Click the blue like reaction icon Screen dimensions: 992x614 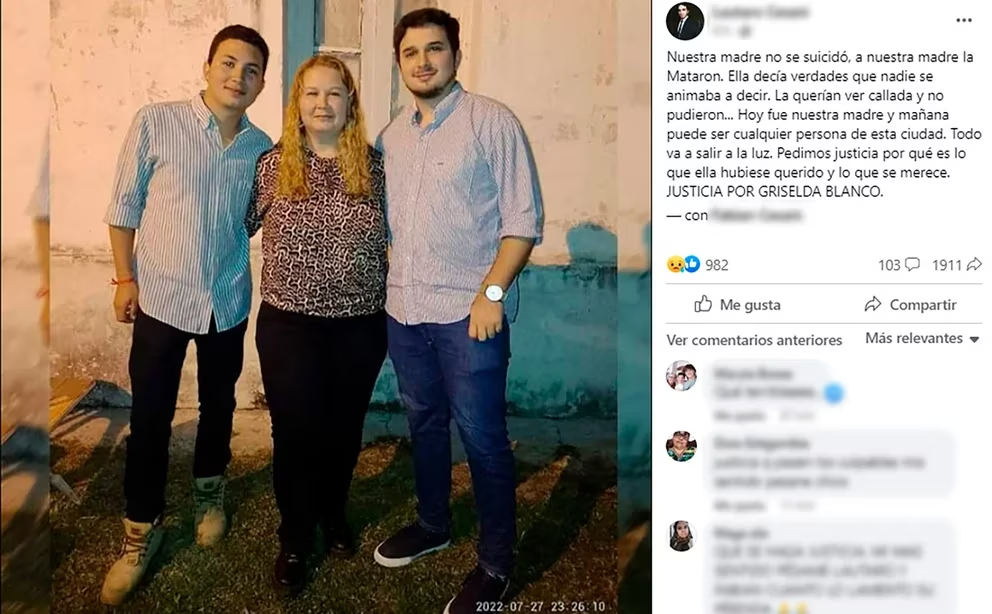click(692, 264)
